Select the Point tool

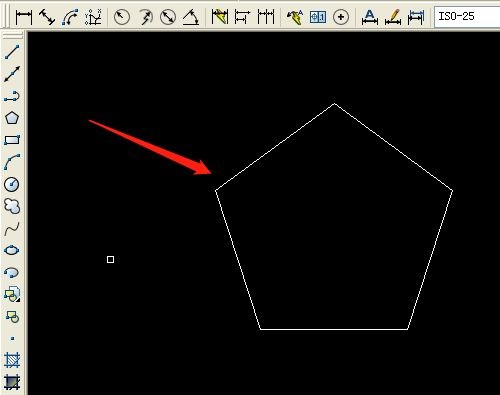tap(12, 338)
